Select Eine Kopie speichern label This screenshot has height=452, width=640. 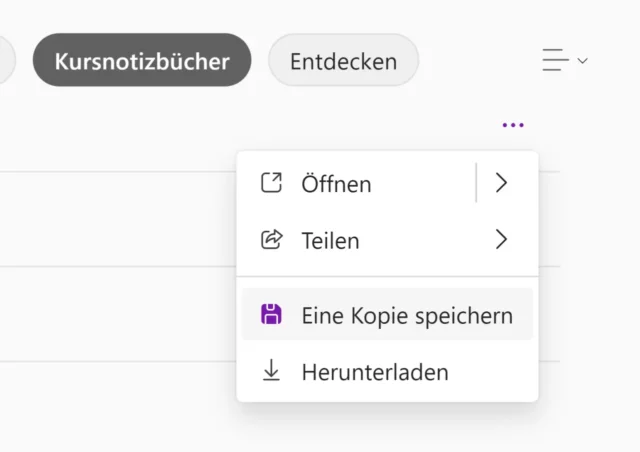coord(406,316)
